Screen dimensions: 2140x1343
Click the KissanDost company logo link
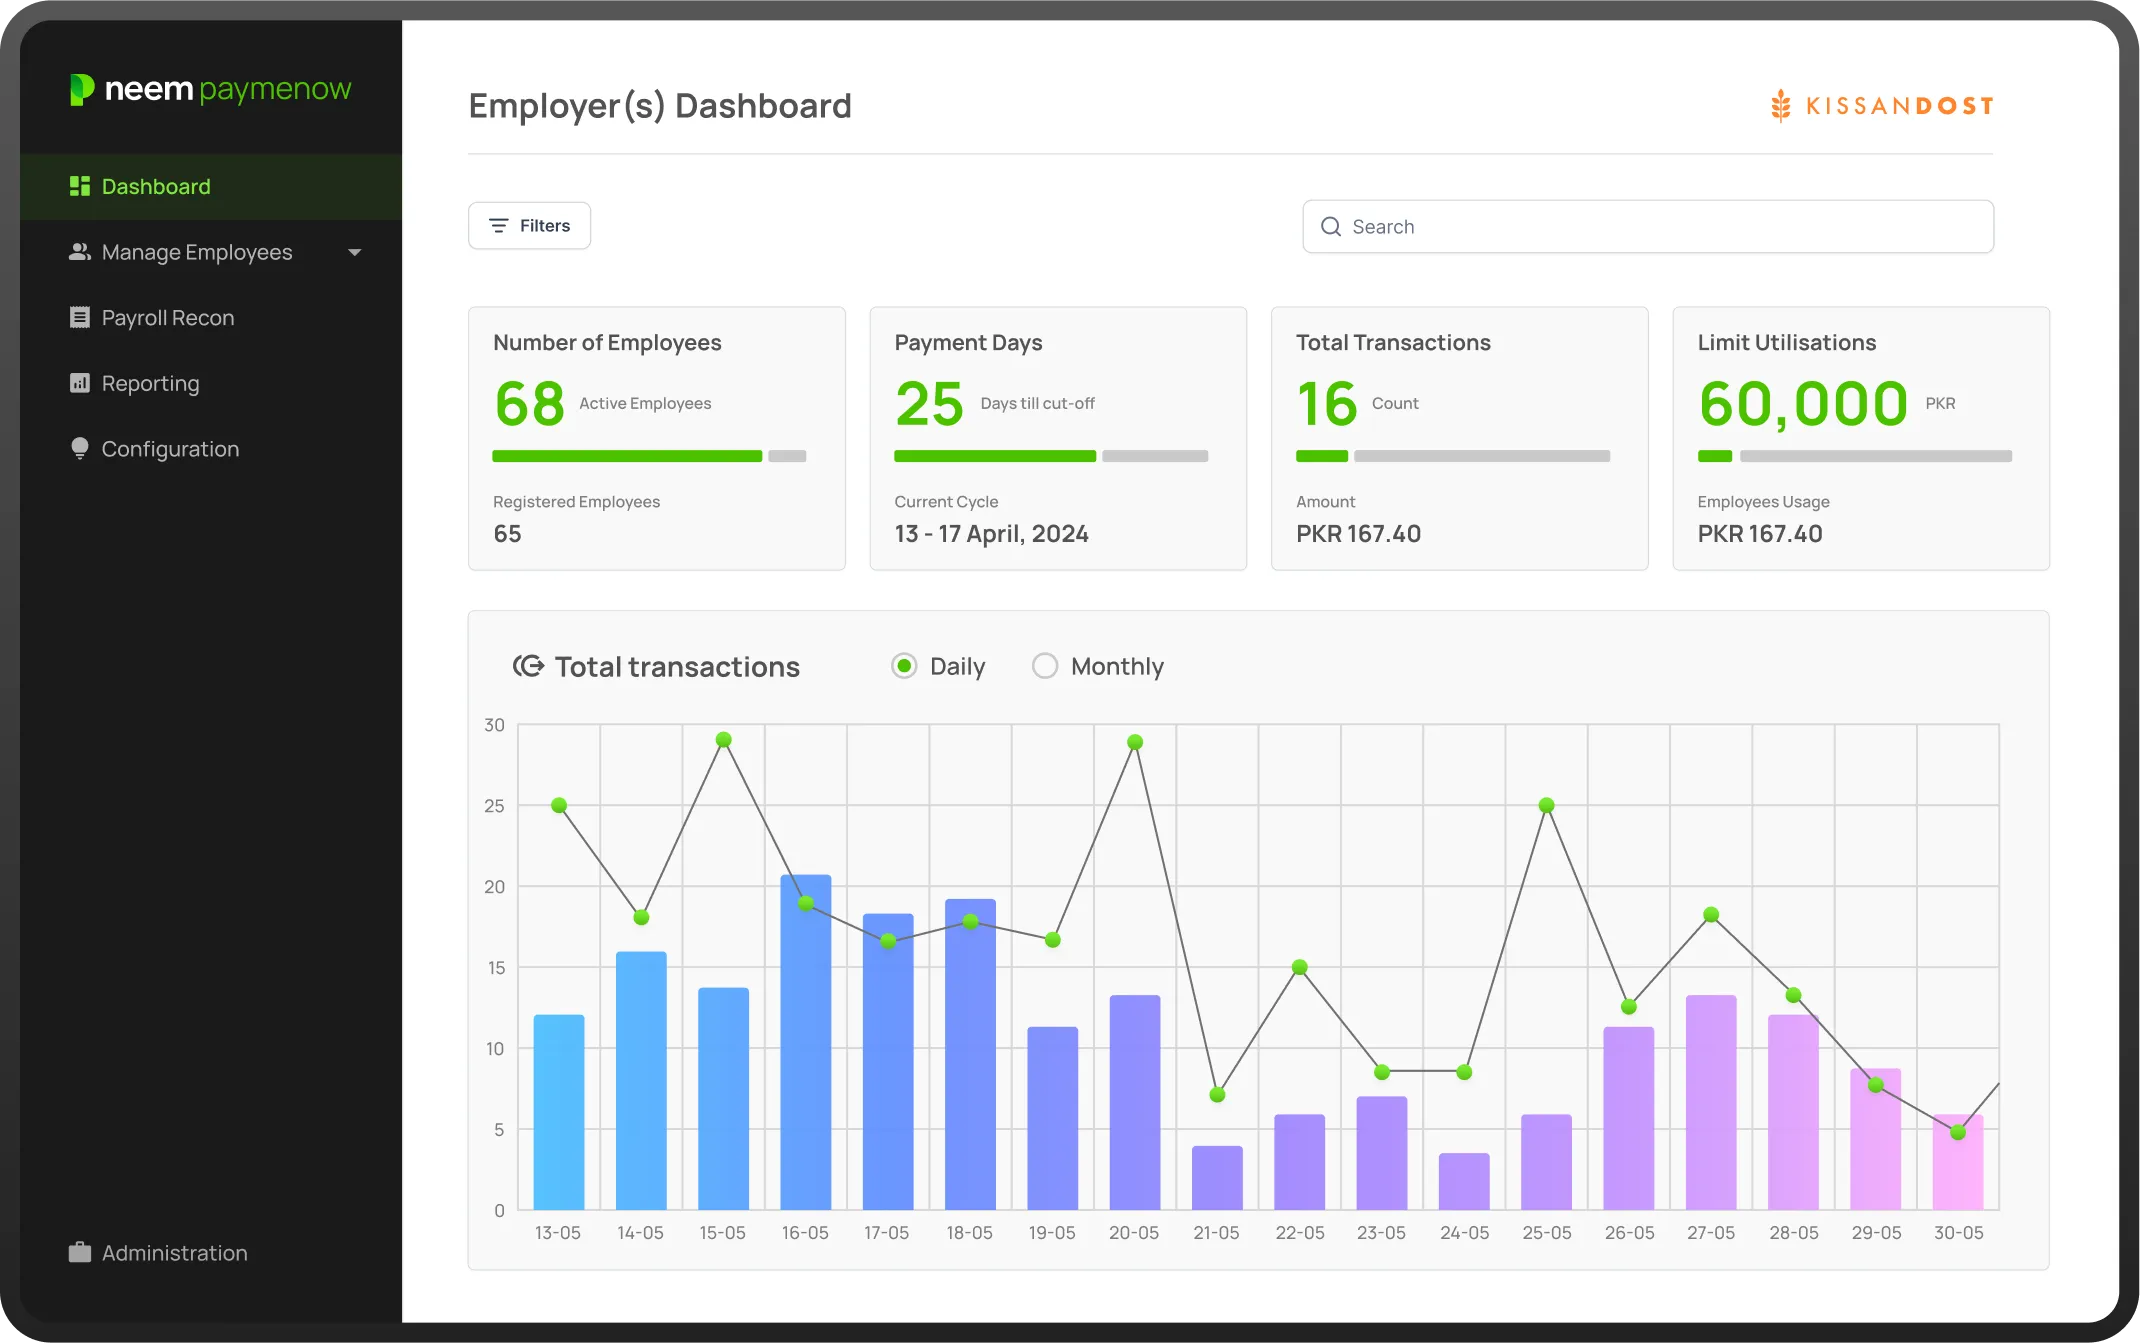pos(1881,106)
